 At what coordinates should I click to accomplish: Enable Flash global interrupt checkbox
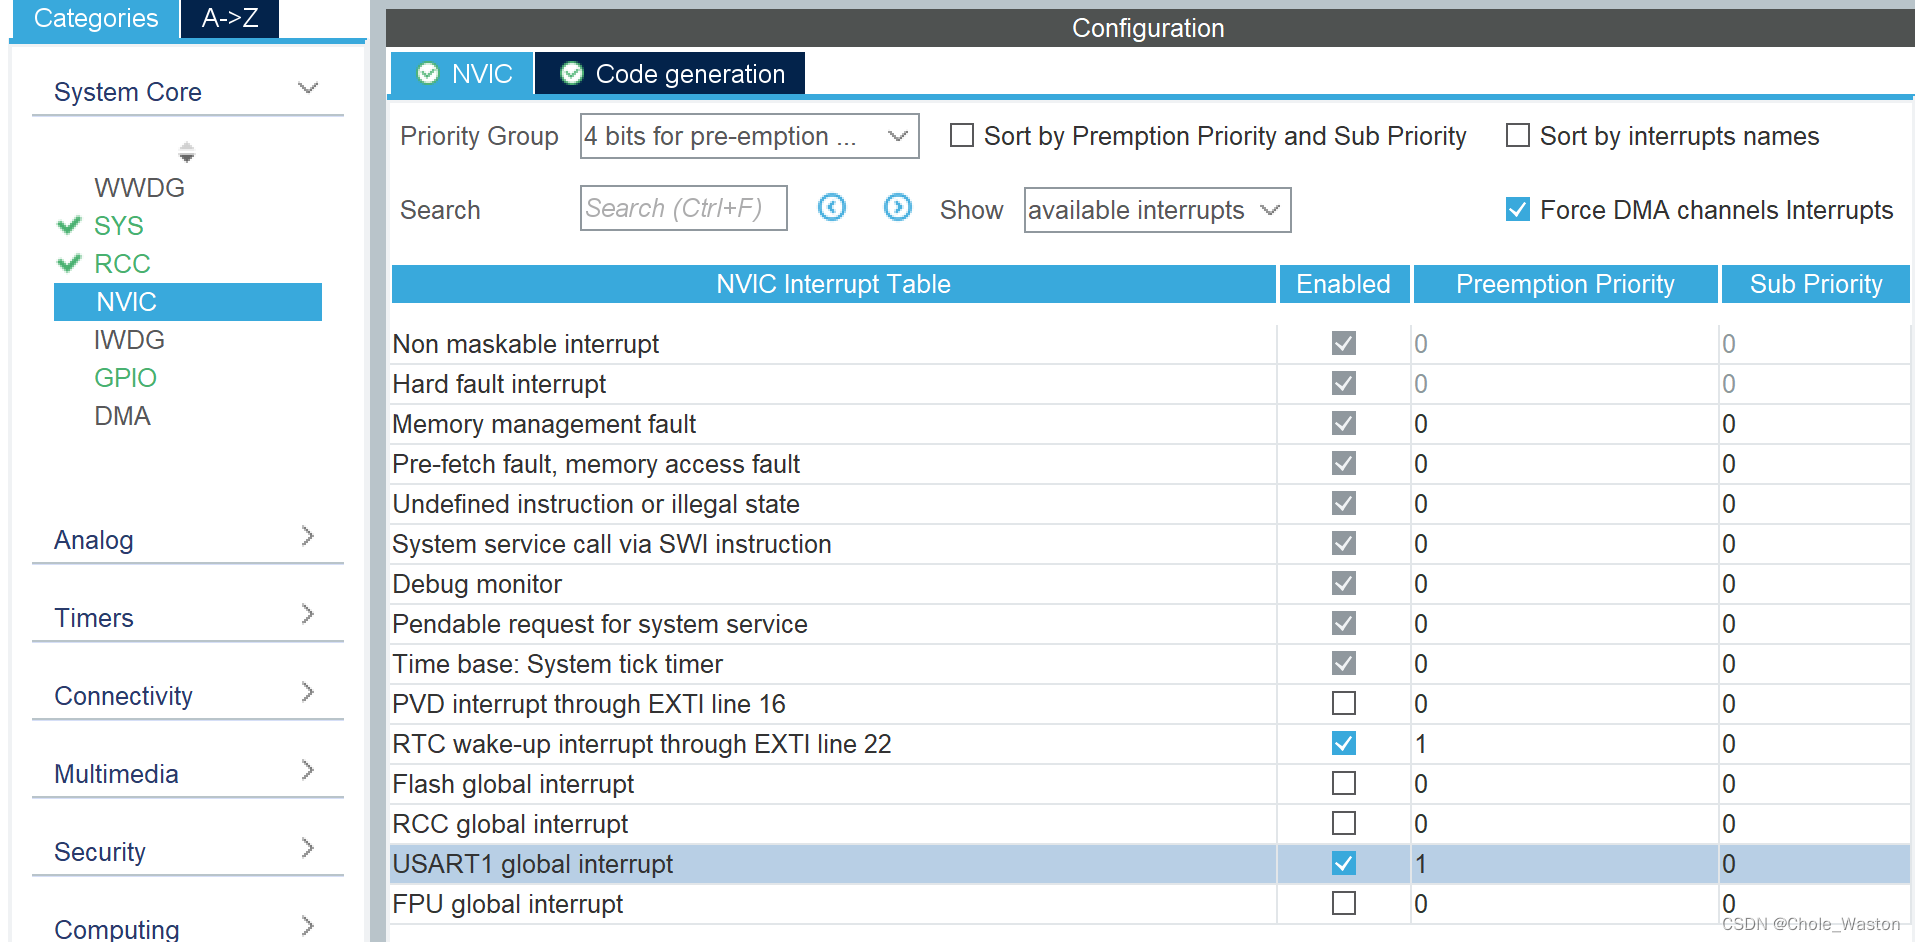click(1344, 783)
